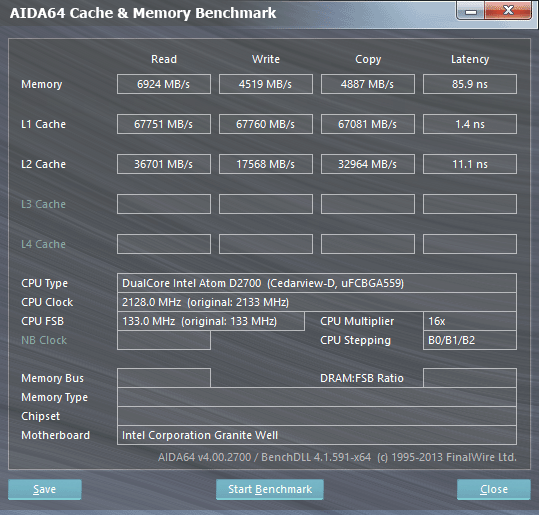The height and width of the screenshot is (515, 539).
Task: Click the empty Chipset field
Action: tap(317, 416)
